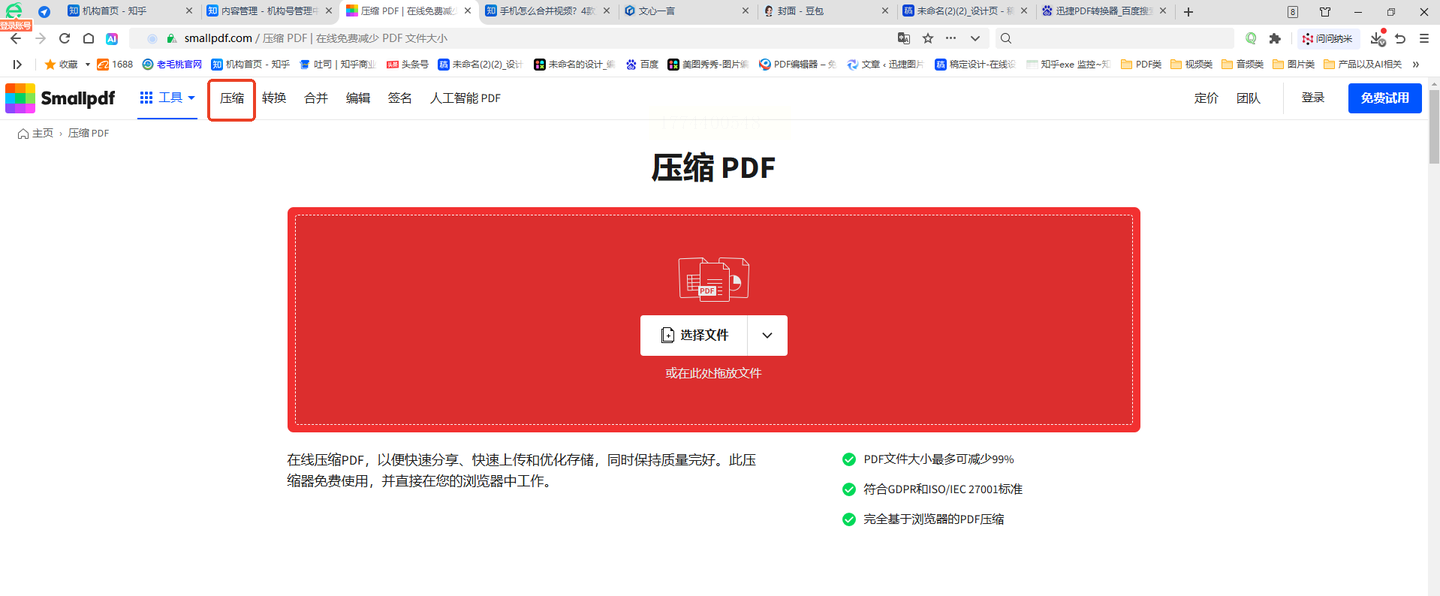The image size is (1440, 596).
Task: Expand the dropdown arrow beside 选择文件
Action: click(767, 335)
